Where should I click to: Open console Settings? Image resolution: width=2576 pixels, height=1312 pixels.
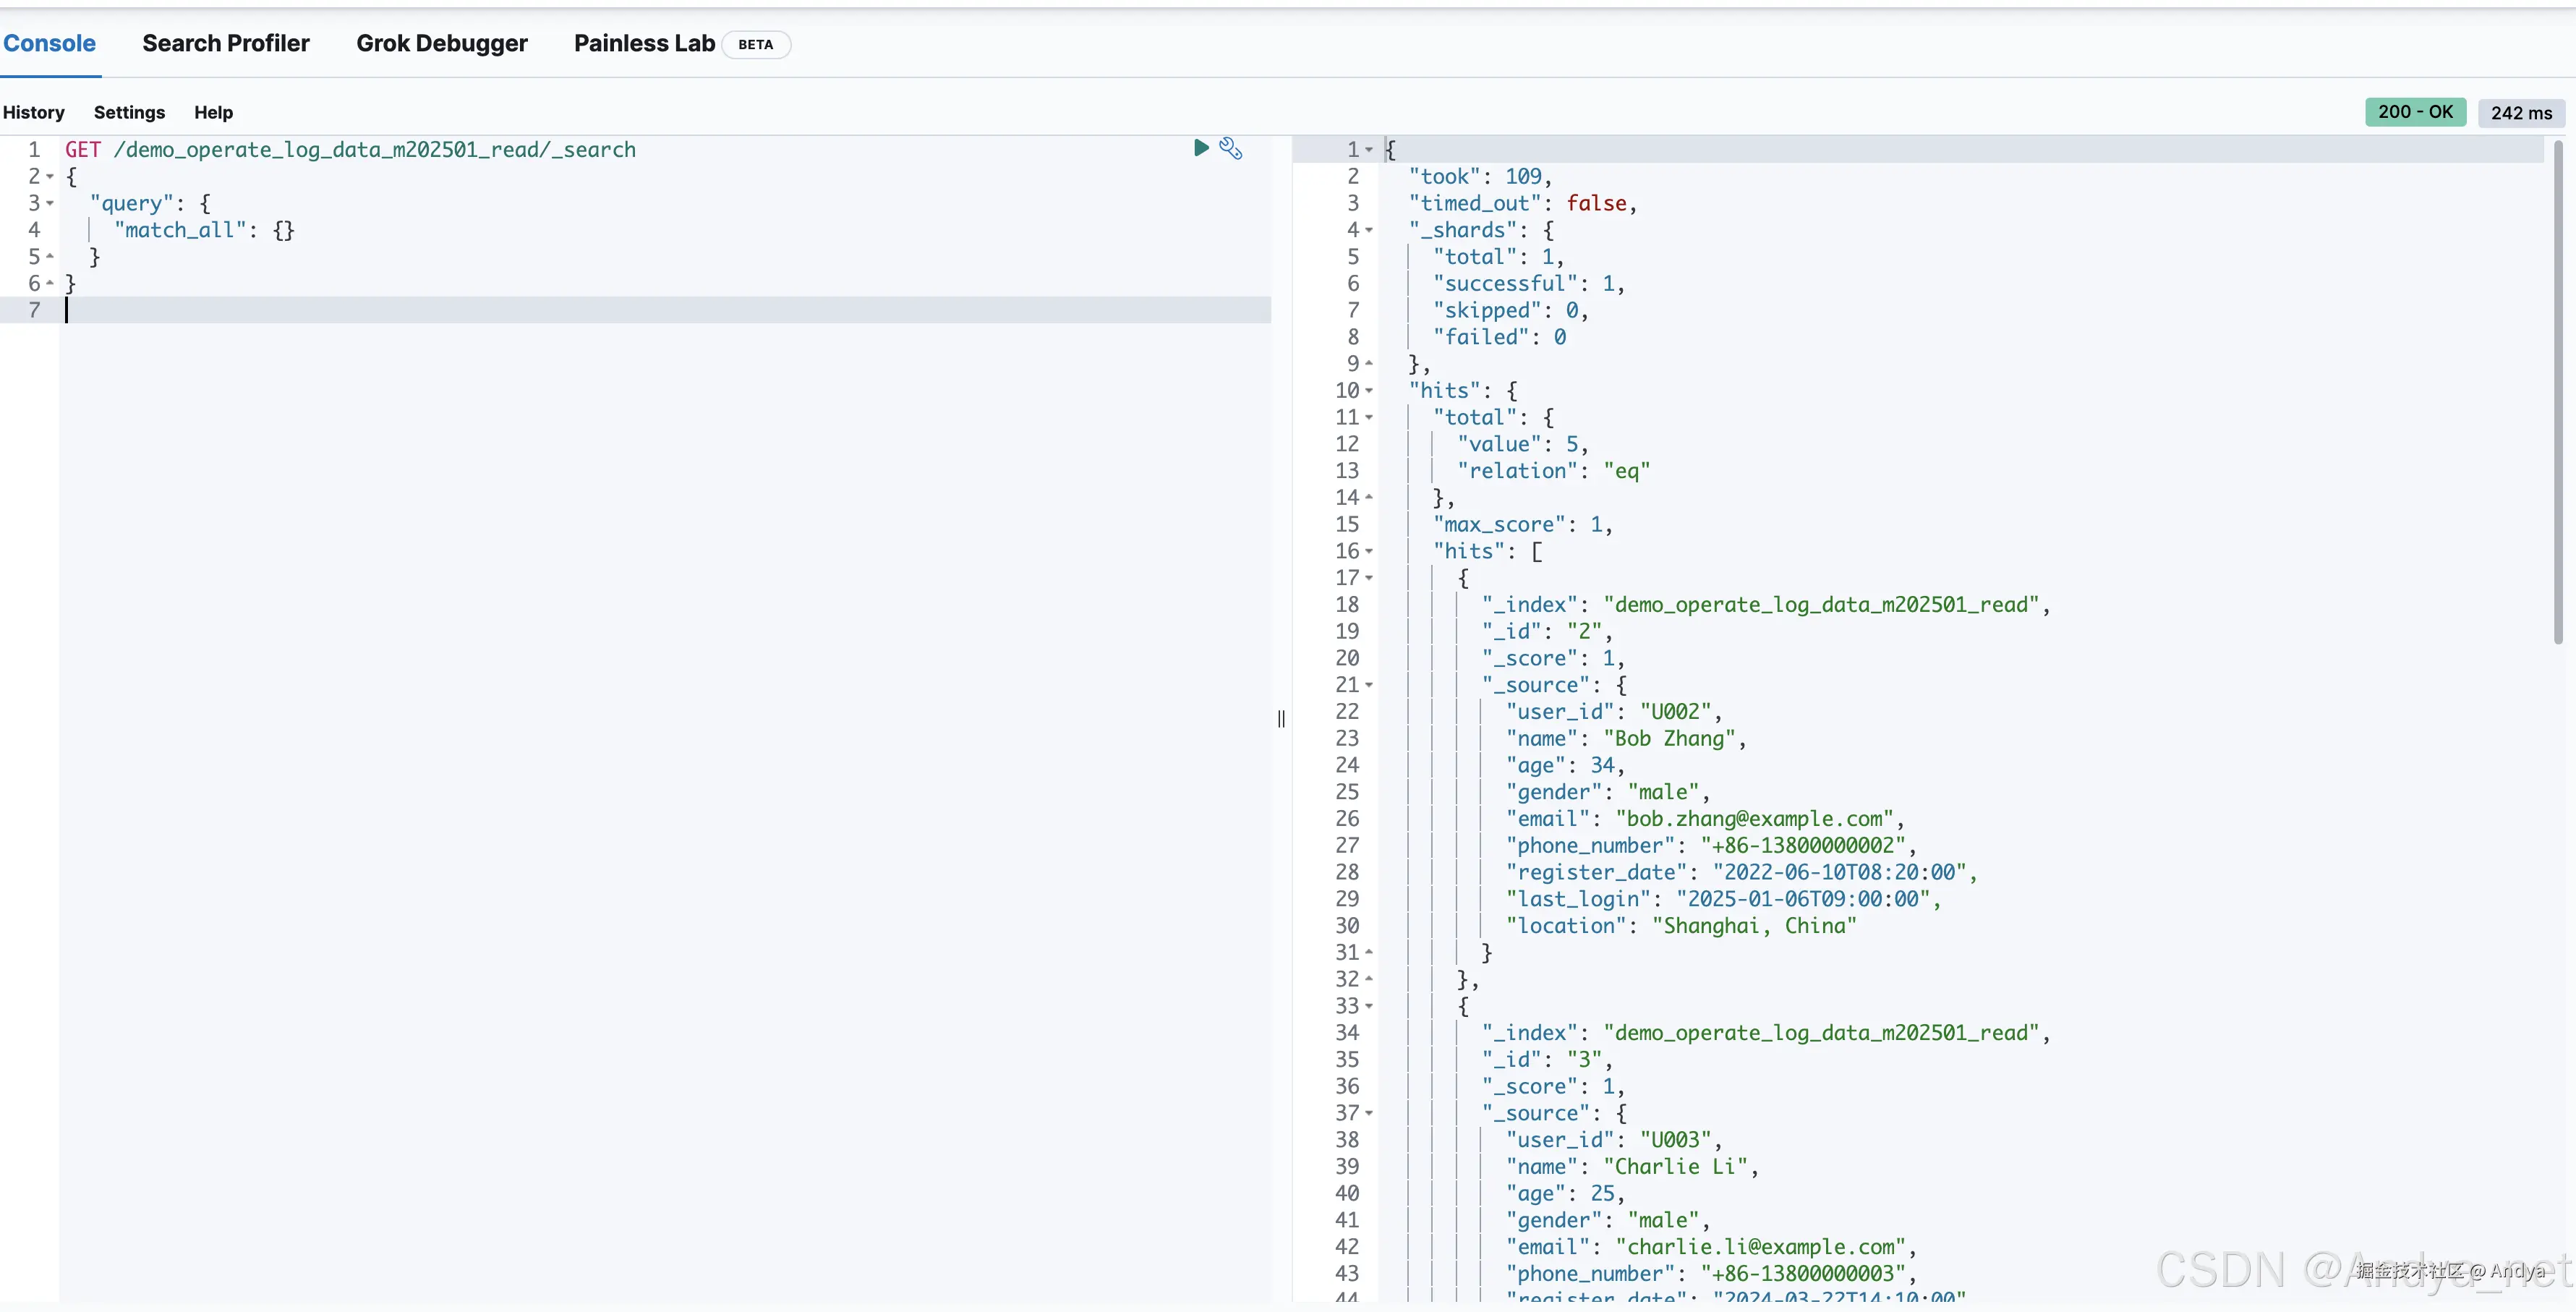[129, 112]
